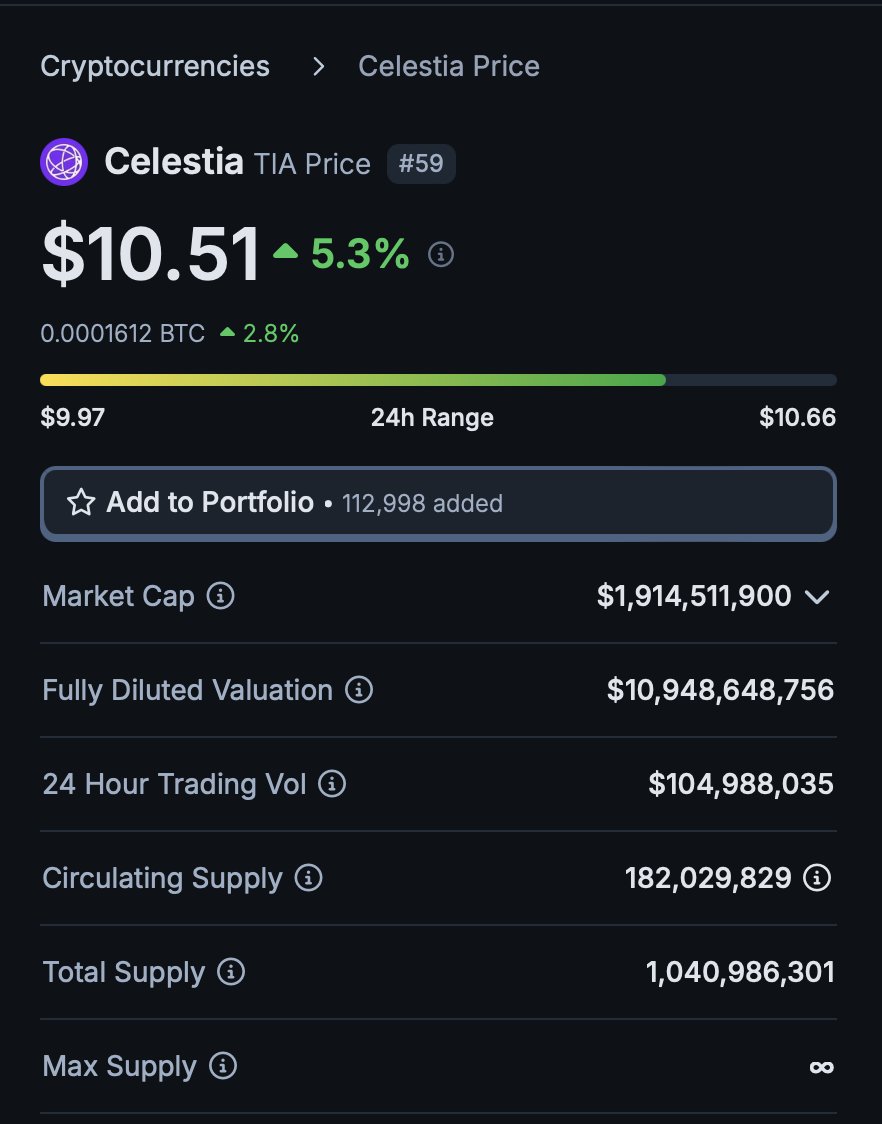882x1124 pixels.
Task: Click the Total Supply info icon
Action: click(x=230, y=972)
